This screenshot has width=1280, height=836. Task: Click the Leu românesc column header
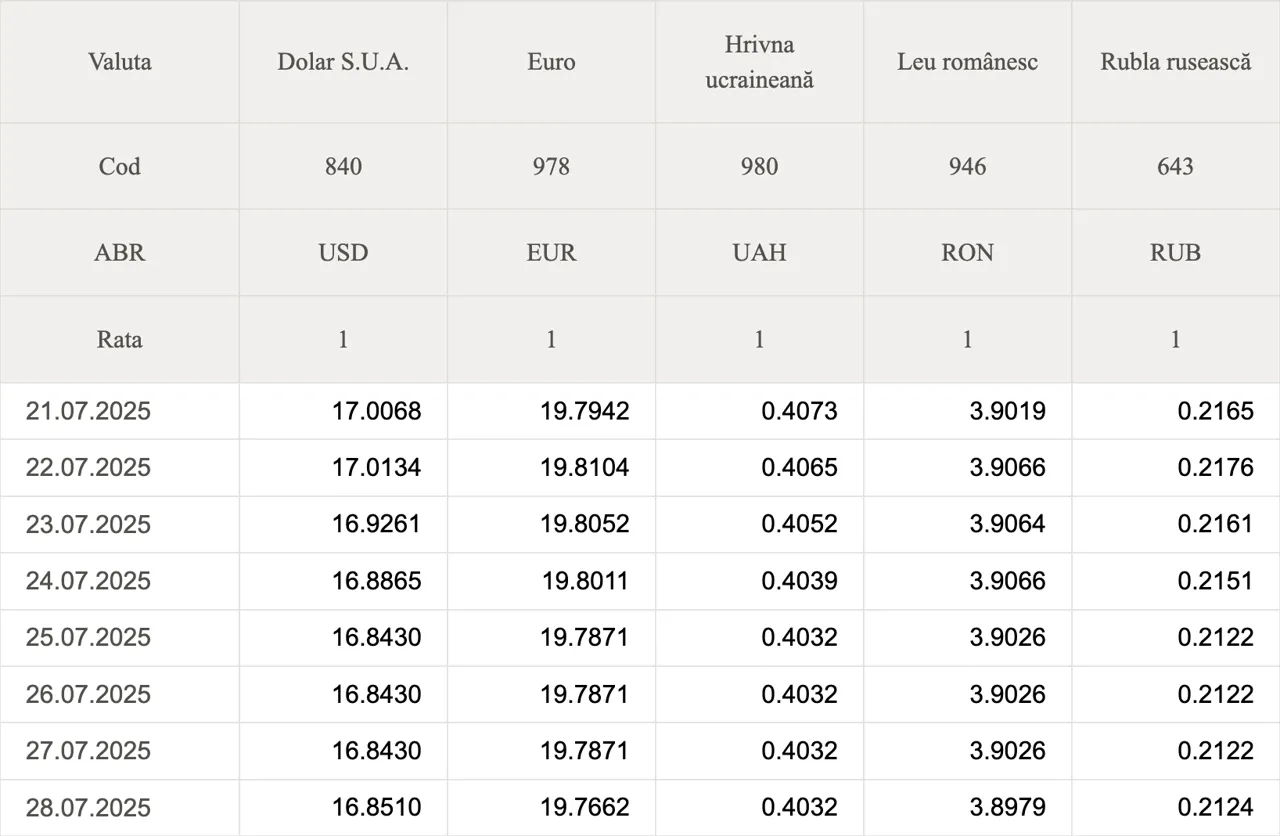click(967, 62)
